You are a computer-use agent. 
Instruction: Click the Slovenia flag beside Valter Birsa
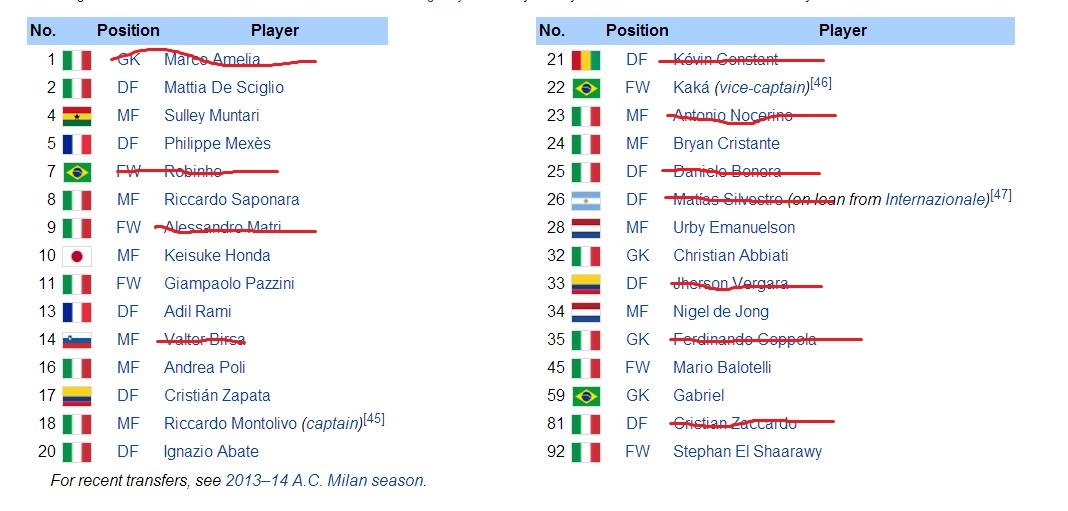click(77, 340)
